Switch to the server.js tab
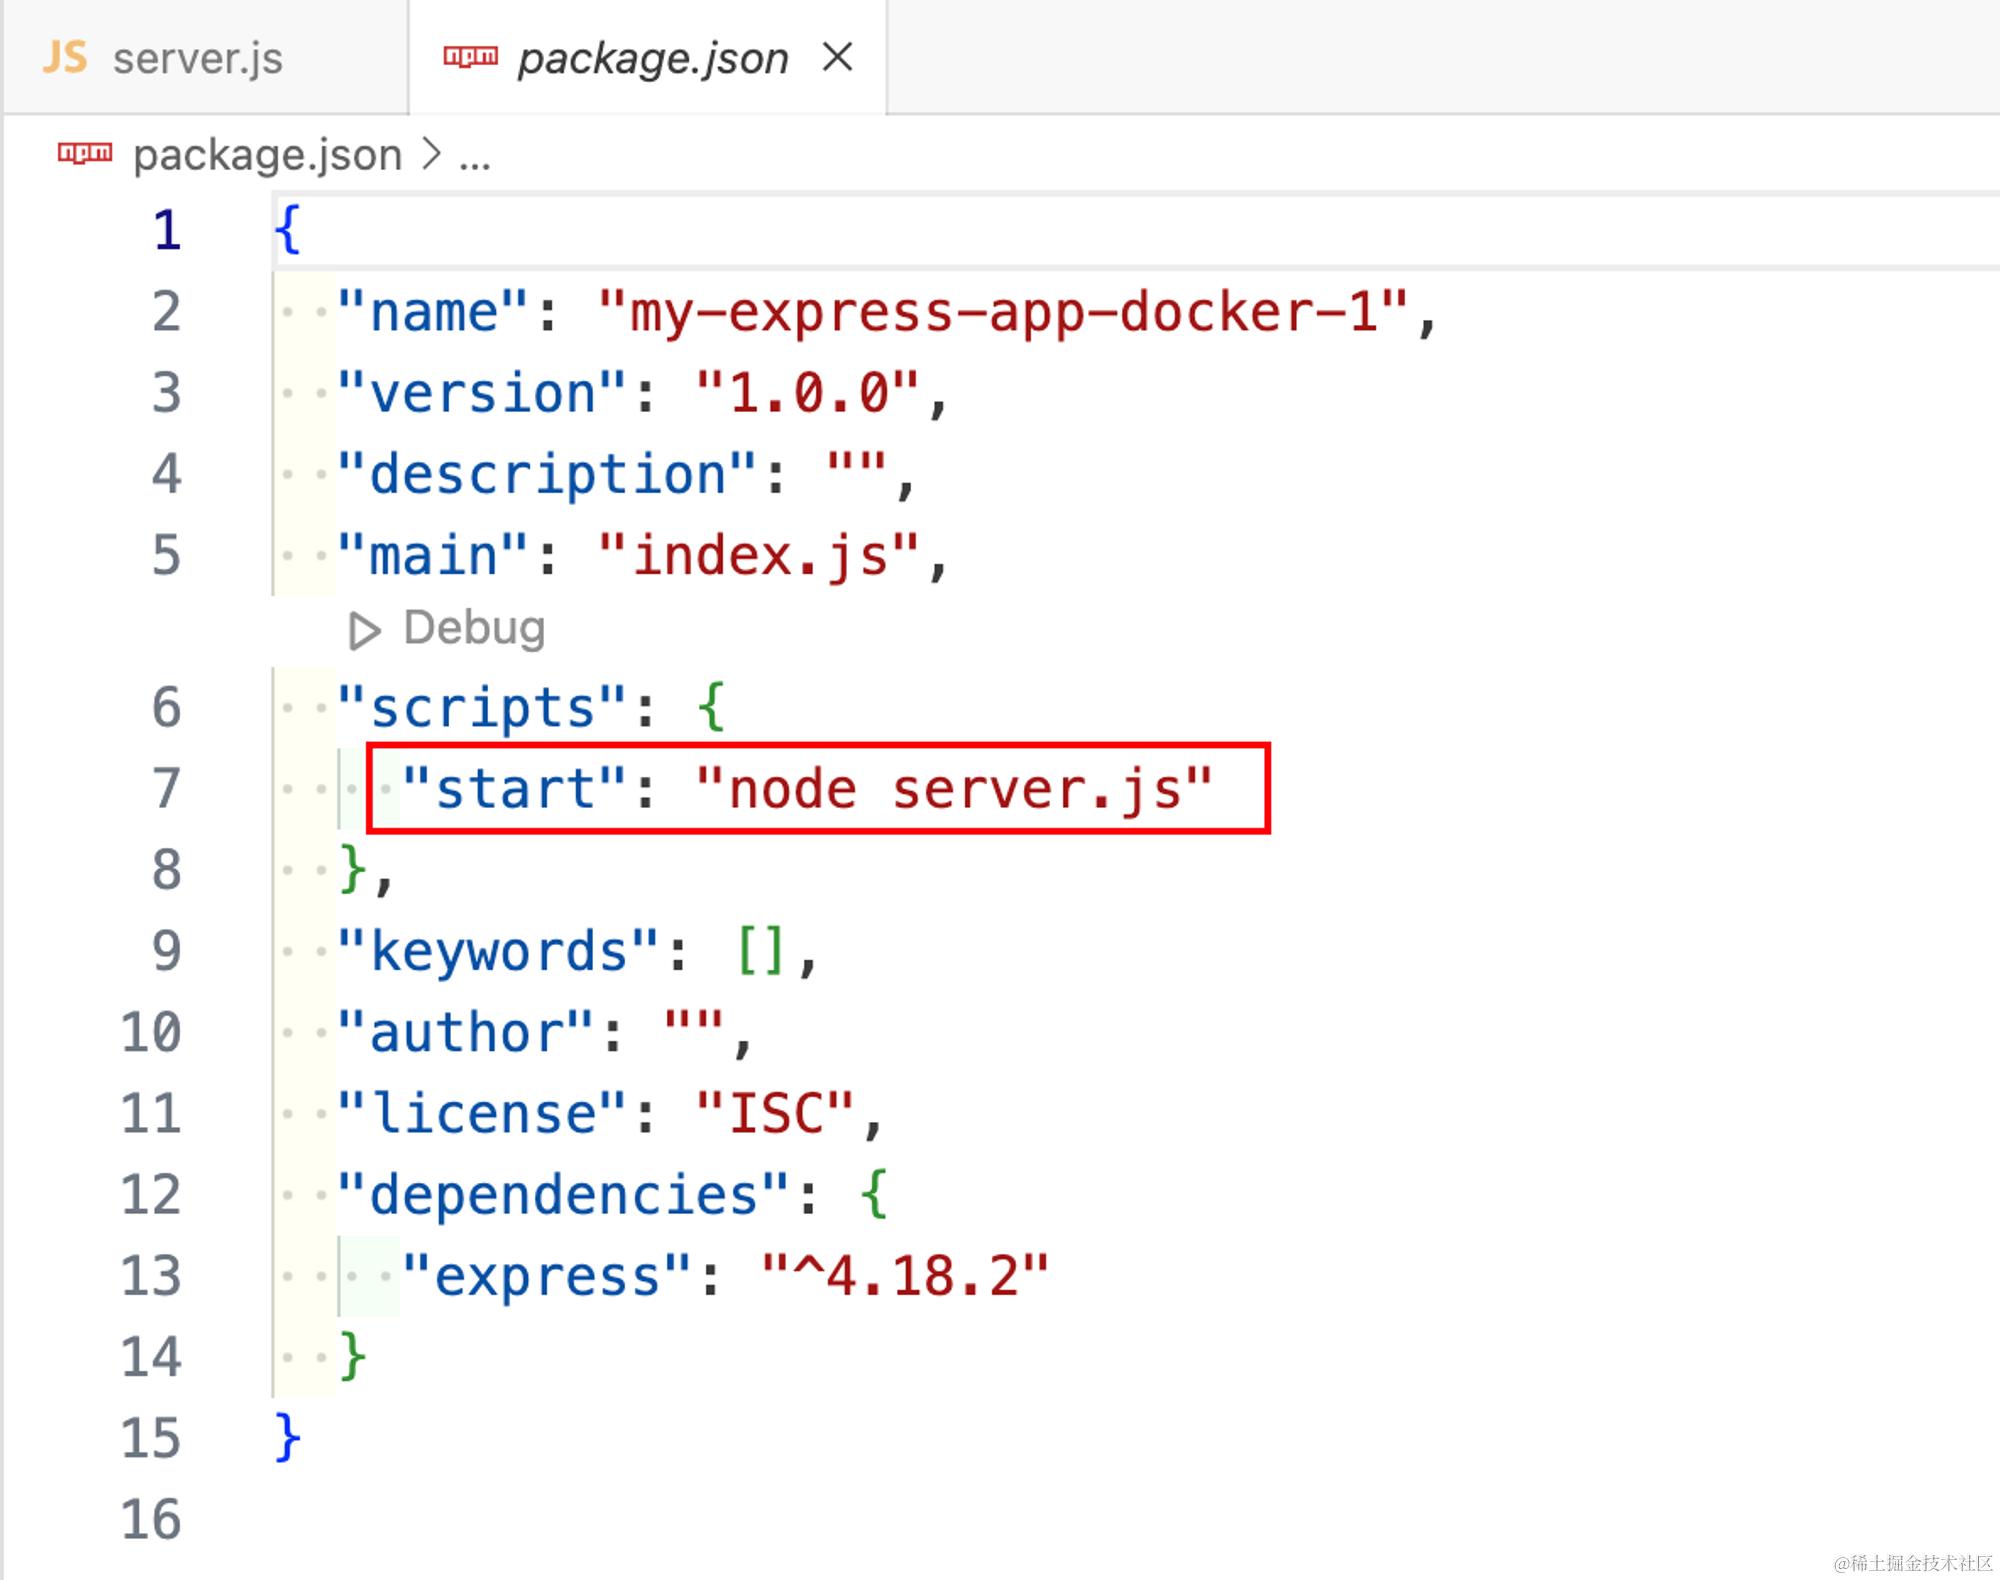The image size is (2000, 1580). (197, 58)
